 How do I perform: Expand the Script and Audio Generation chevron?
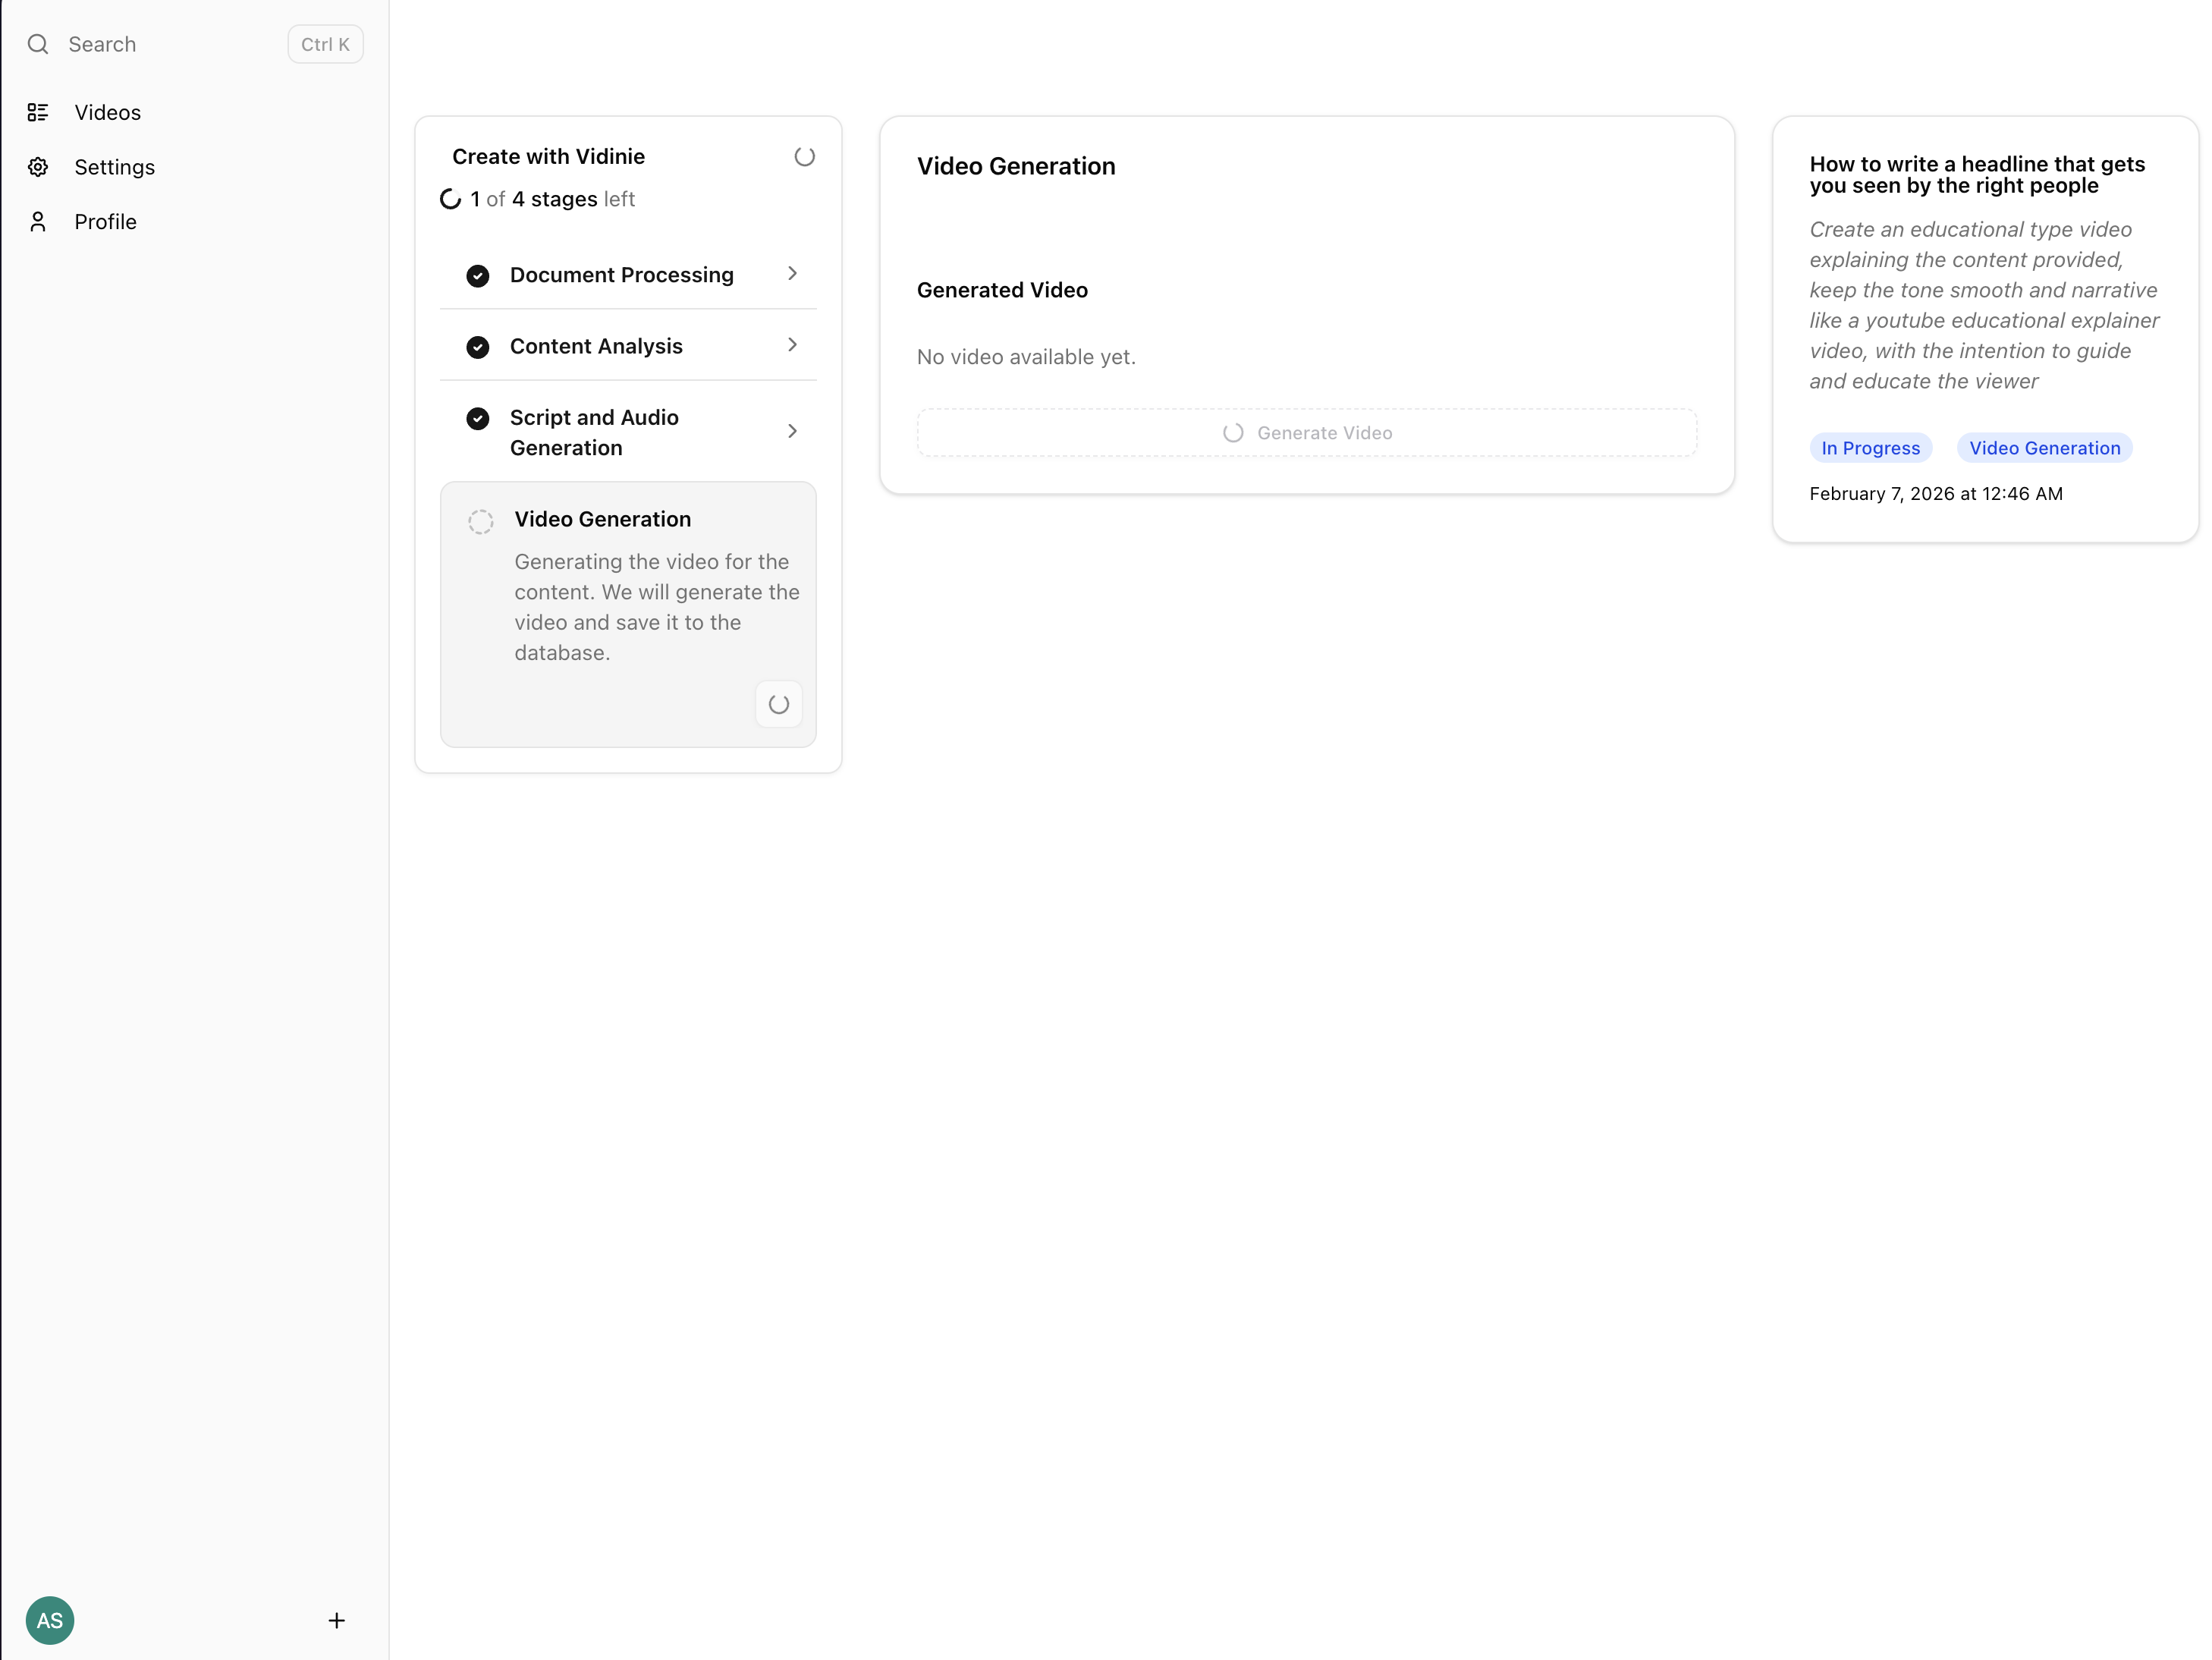[x=792, y=431]
